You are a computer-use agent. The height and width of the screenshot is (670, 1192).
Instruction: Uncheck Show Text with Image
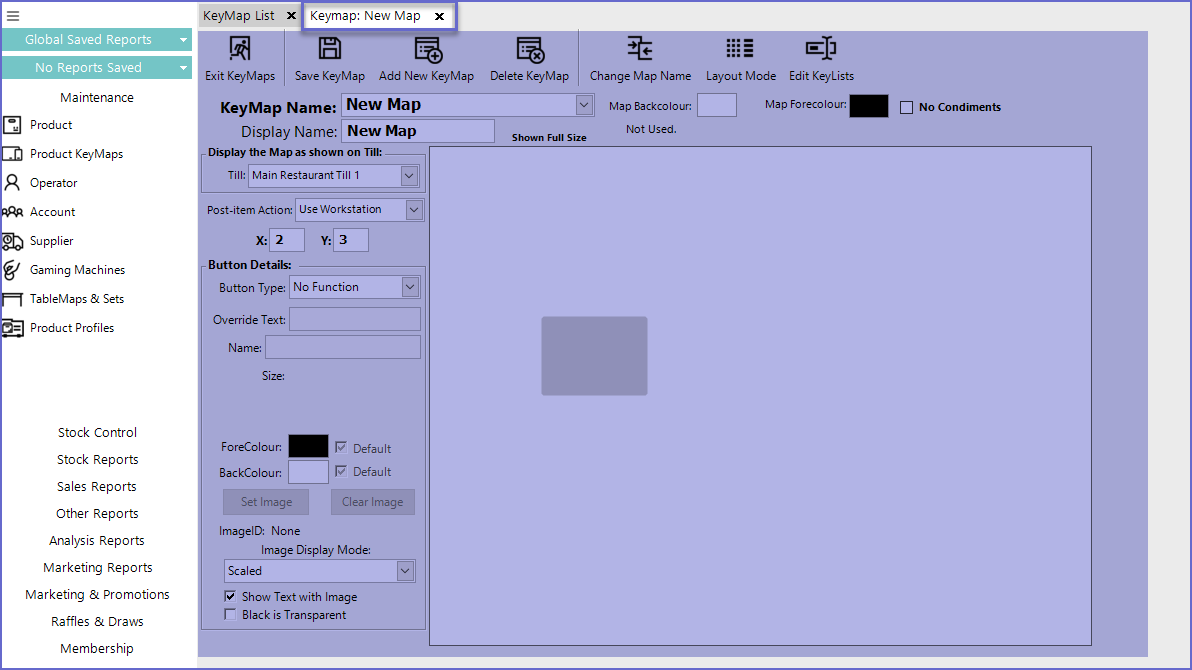(231, 597)
